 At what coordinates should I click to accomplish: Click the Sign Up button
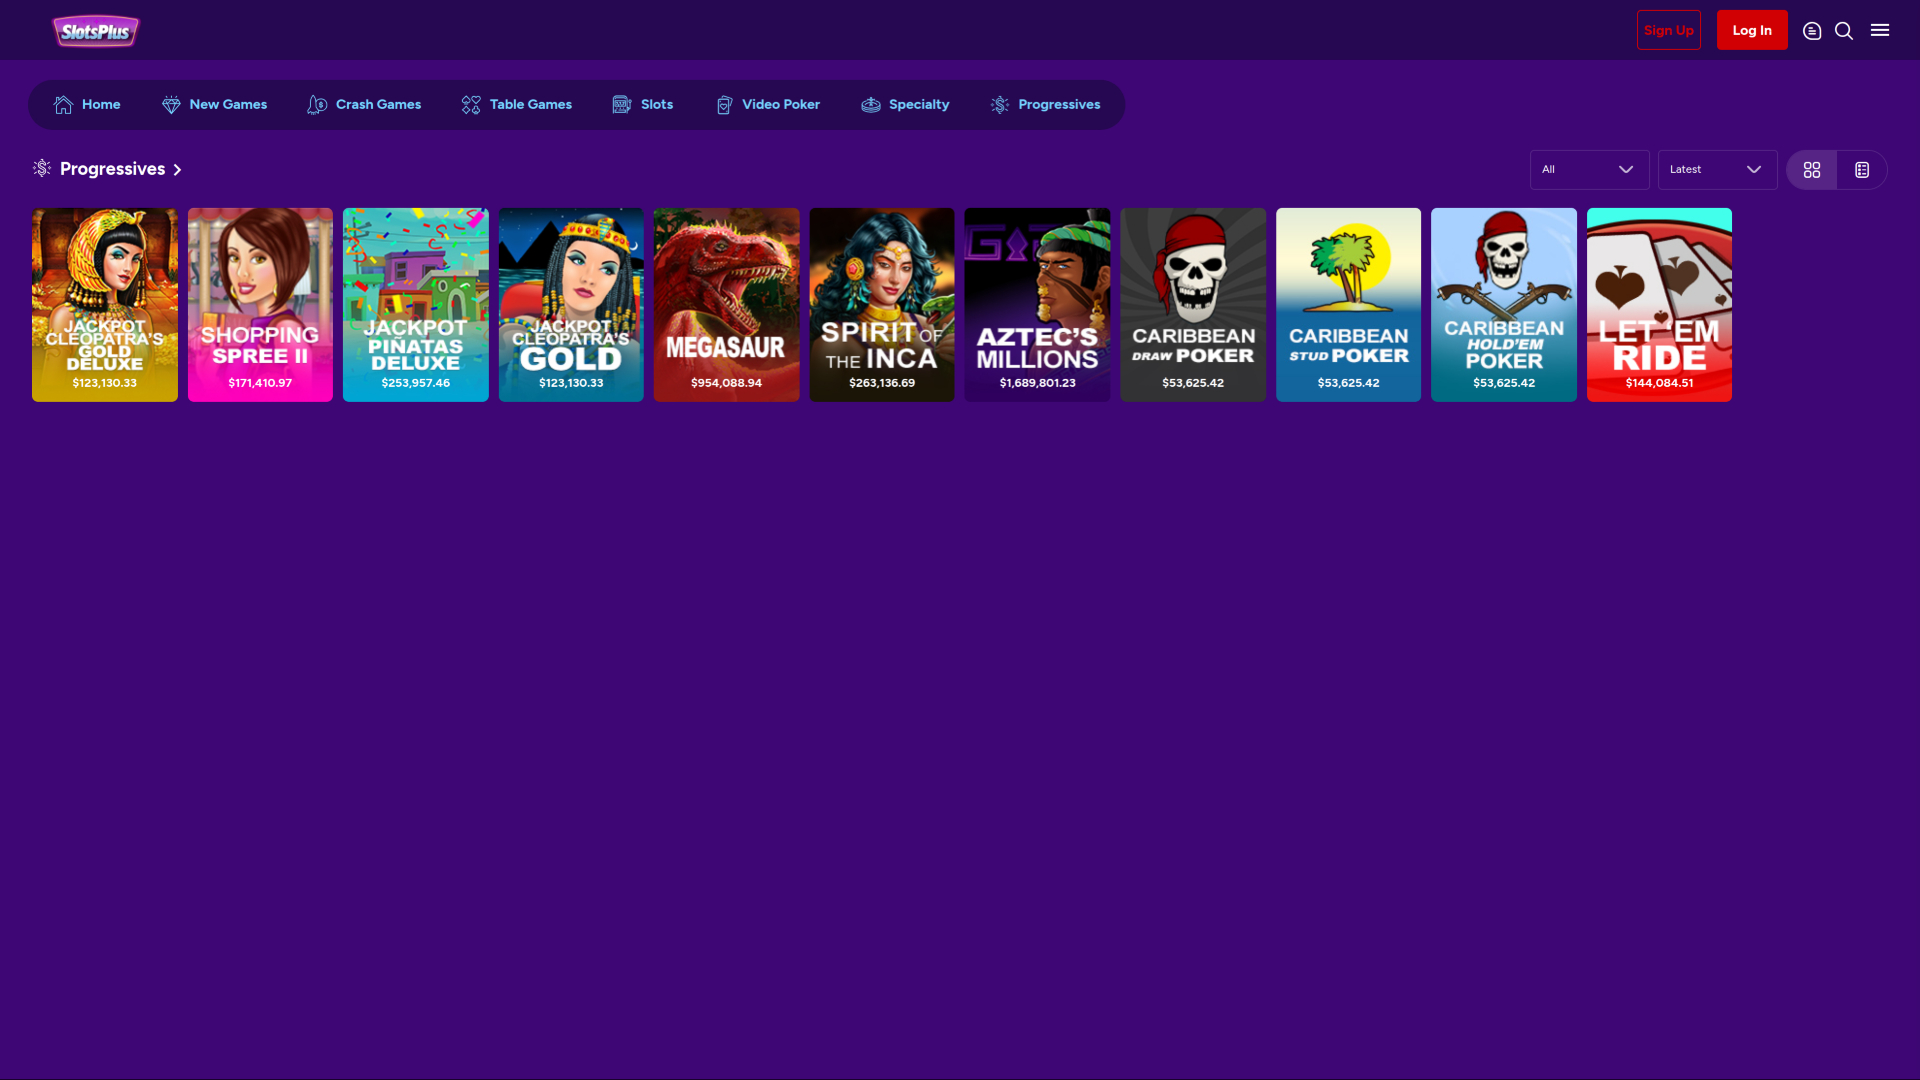point(1668,30)
